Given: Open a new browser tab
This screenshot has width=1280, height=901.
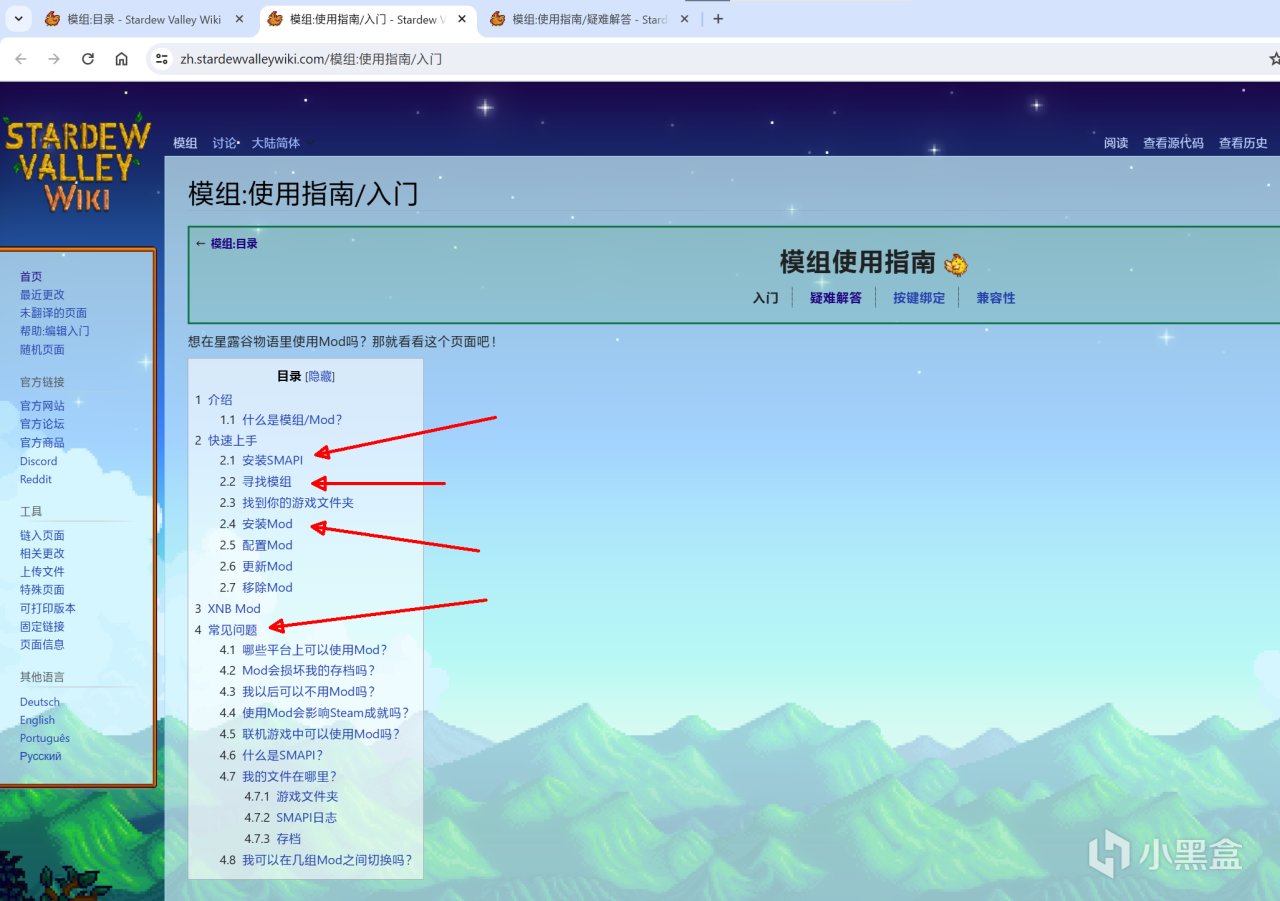Looking at the screenshot, I should tap(718, 19).
